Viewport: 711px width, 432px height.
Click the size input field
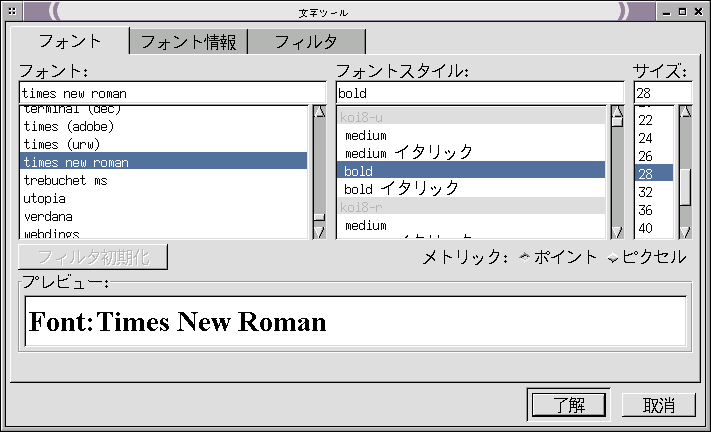point(663,93)
